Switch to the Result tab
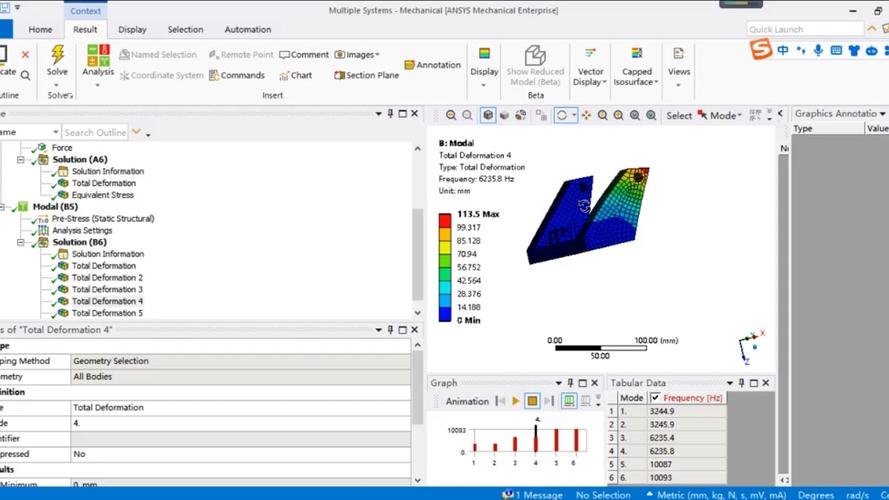The image size is (889, 500). pyautogui.click(x=85, y=29)
